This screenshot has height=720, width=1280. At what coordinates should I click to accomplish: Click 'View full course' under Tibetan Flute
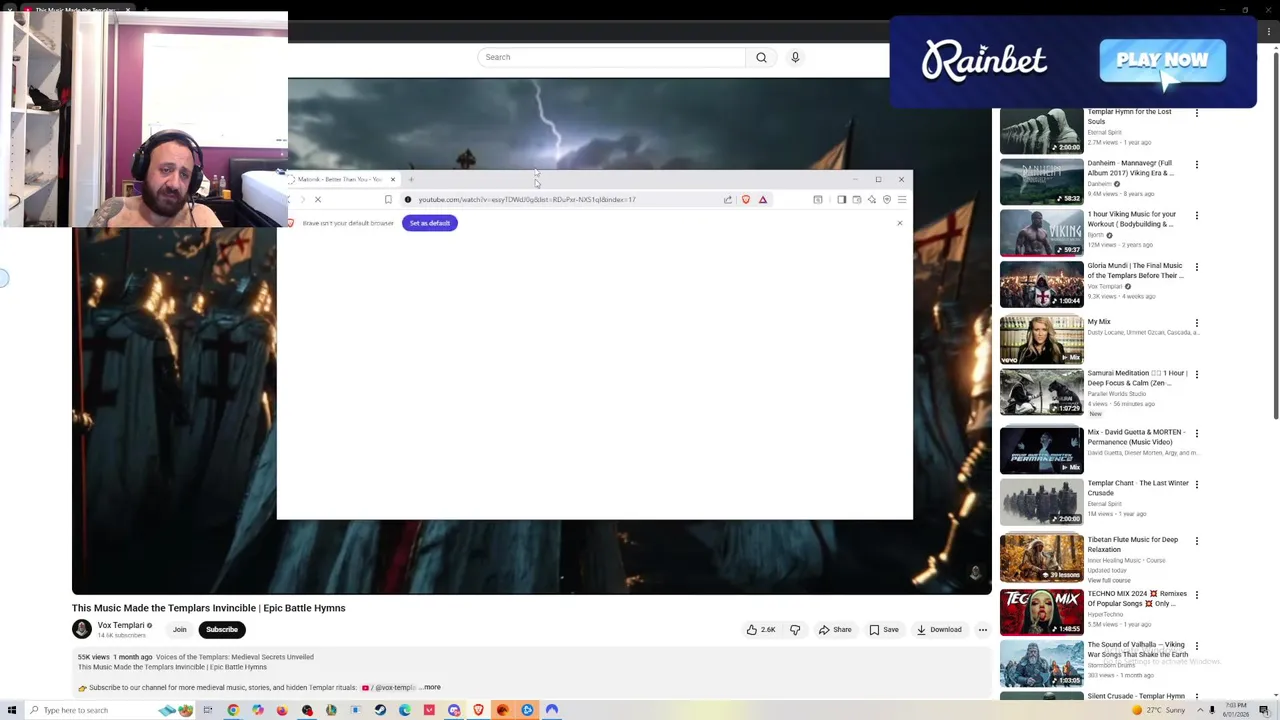pyautogui.click(x=1109, y=580)
